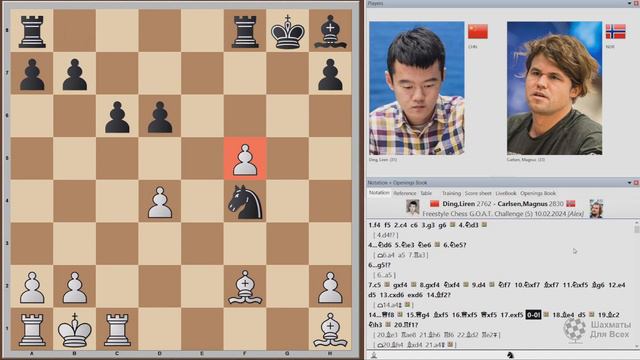This screenshot has width=640, height=360.
Task: Open the Notation panel dropdown arrow
Action: point(629,182)
